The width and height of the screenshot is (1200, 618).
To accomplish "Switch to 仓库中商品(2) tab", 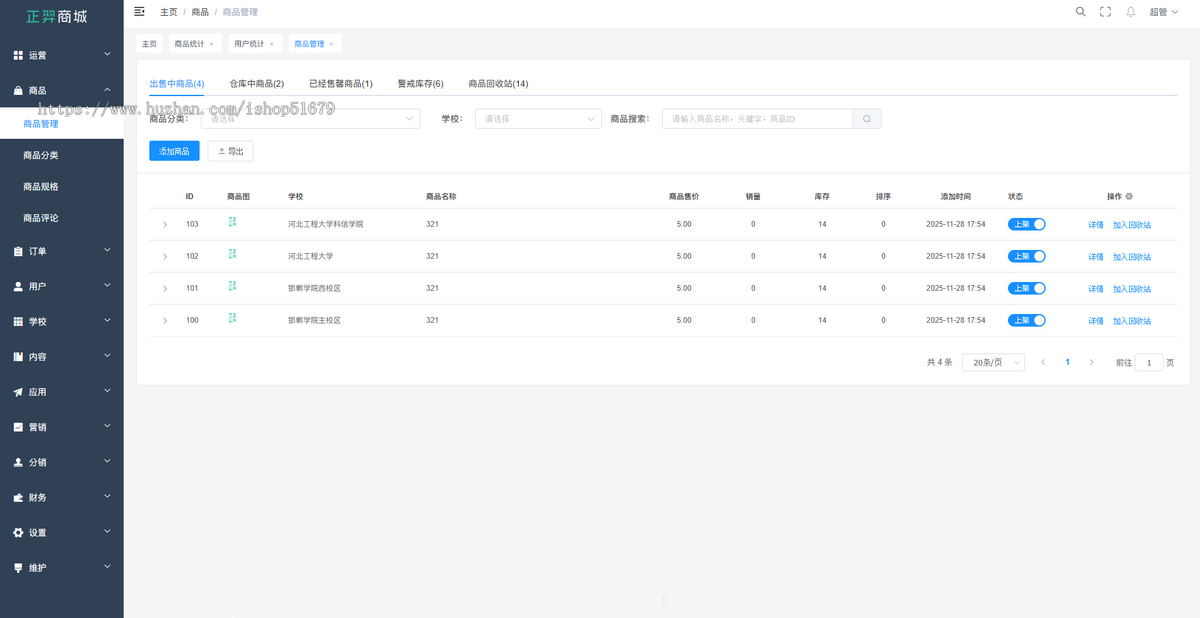I will click(x=256, y=84).
